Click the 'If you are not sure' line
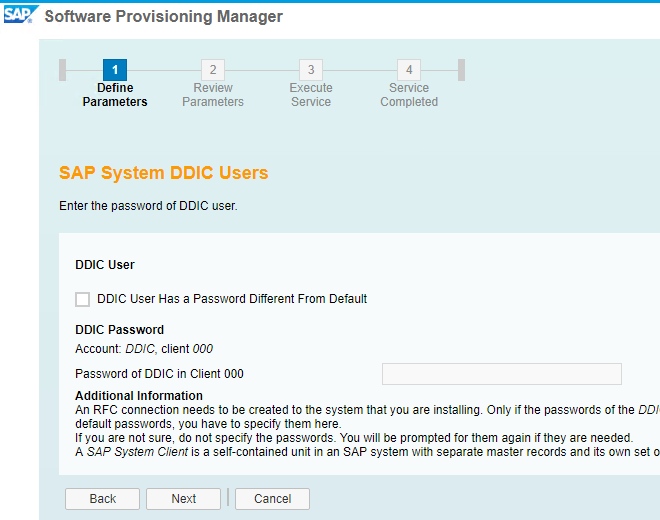This screenshot has height=520, width=660. coord(354,438)
